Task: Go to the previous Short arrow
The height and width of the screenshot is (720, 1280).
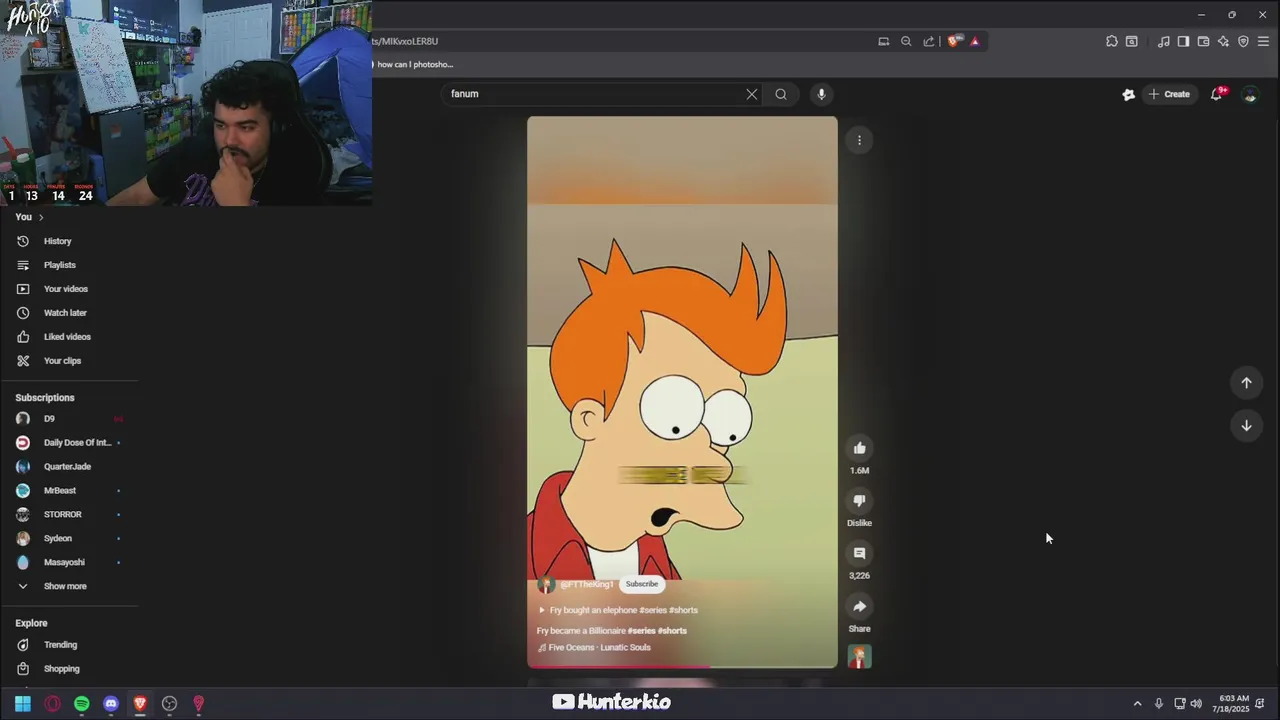Action: [1246, 383]
